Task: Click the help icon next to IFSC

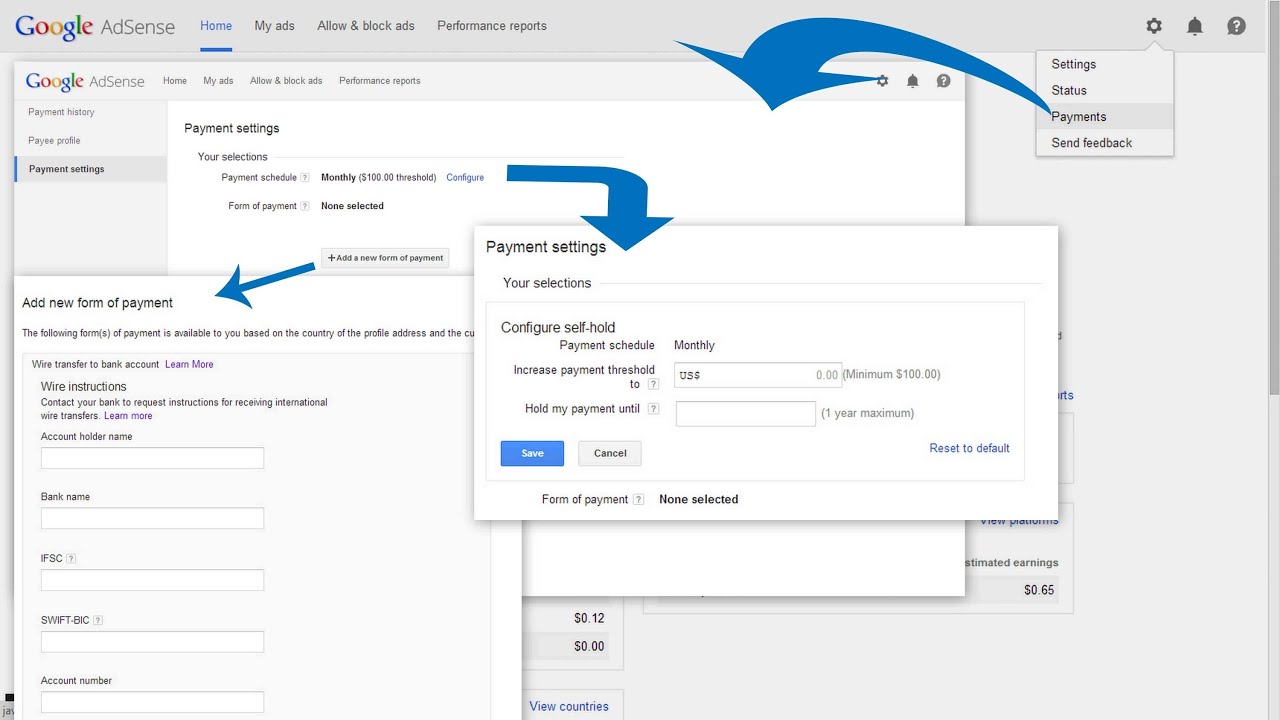Action: point(71,559)
